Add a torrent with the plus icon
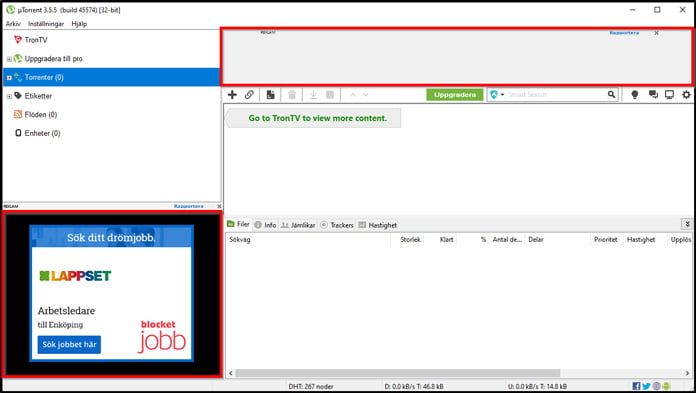696x393 pixels. [232, 95]
